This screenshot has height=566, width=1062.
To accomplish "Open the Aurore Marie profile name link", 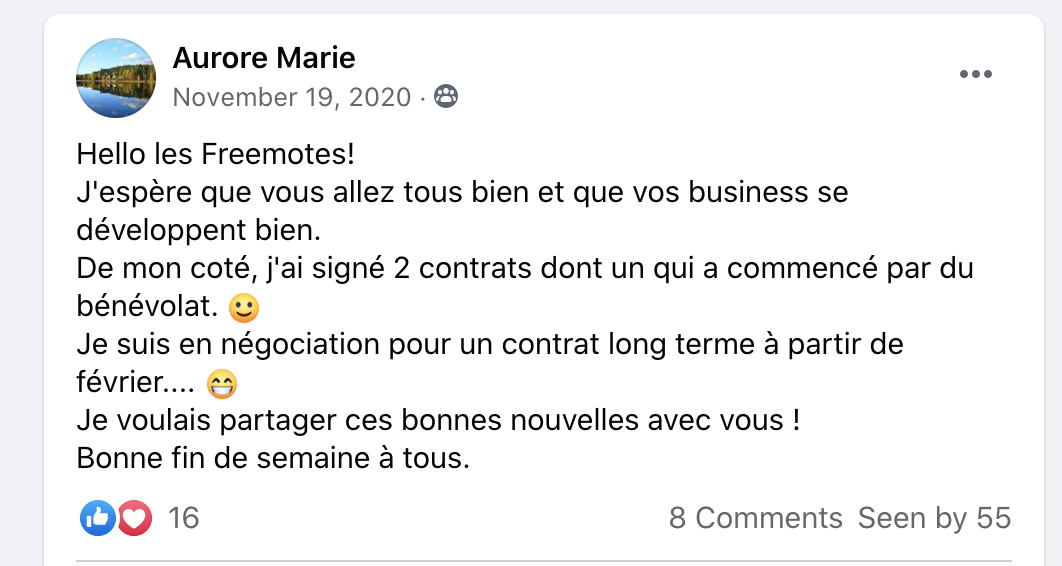I will [264, 58].
